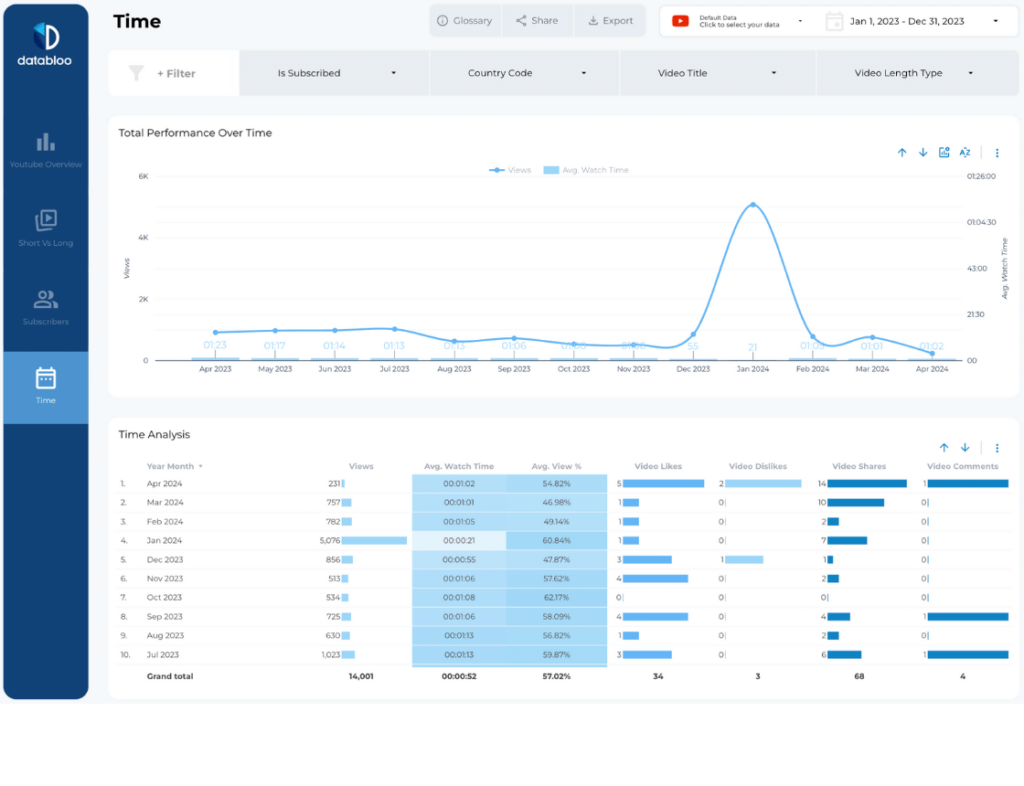The height and width of the screenshot is (786, 1024).
Task: Sort the chart with the A-Z icon
Action: pos(964,152)
